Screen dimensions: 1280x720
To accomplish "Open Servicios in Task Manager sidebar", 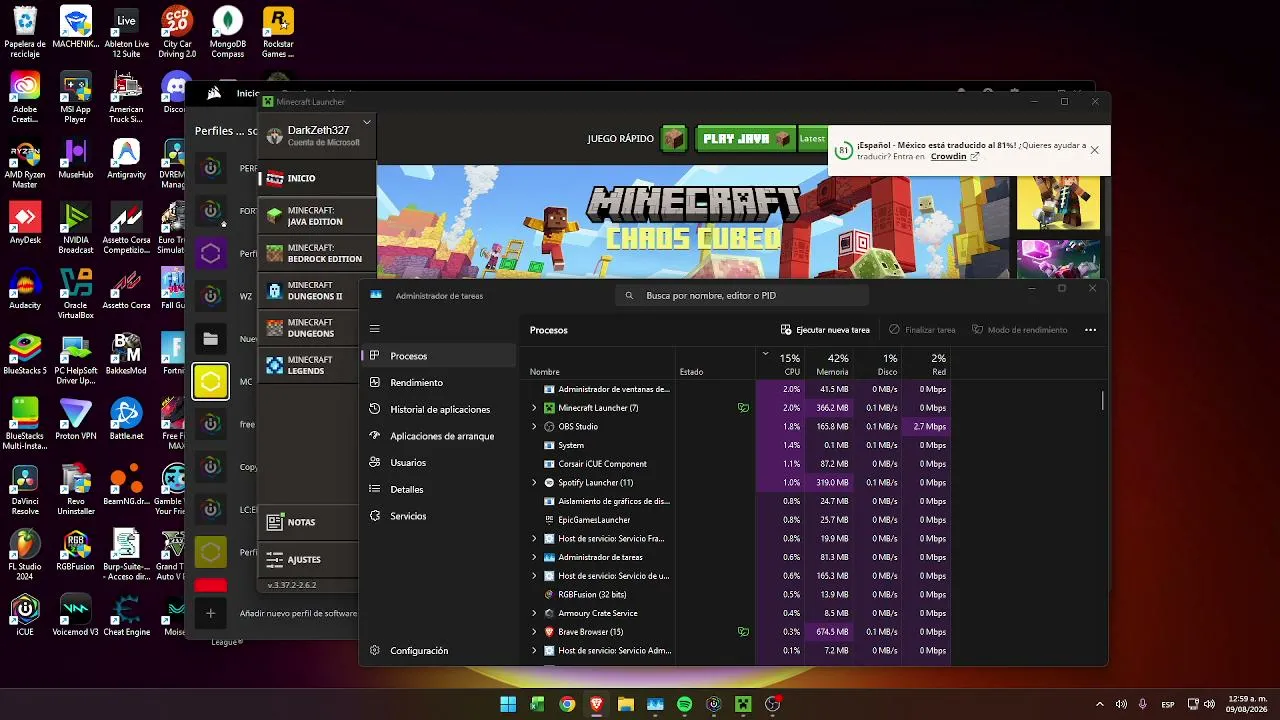I will pos(408,516).
